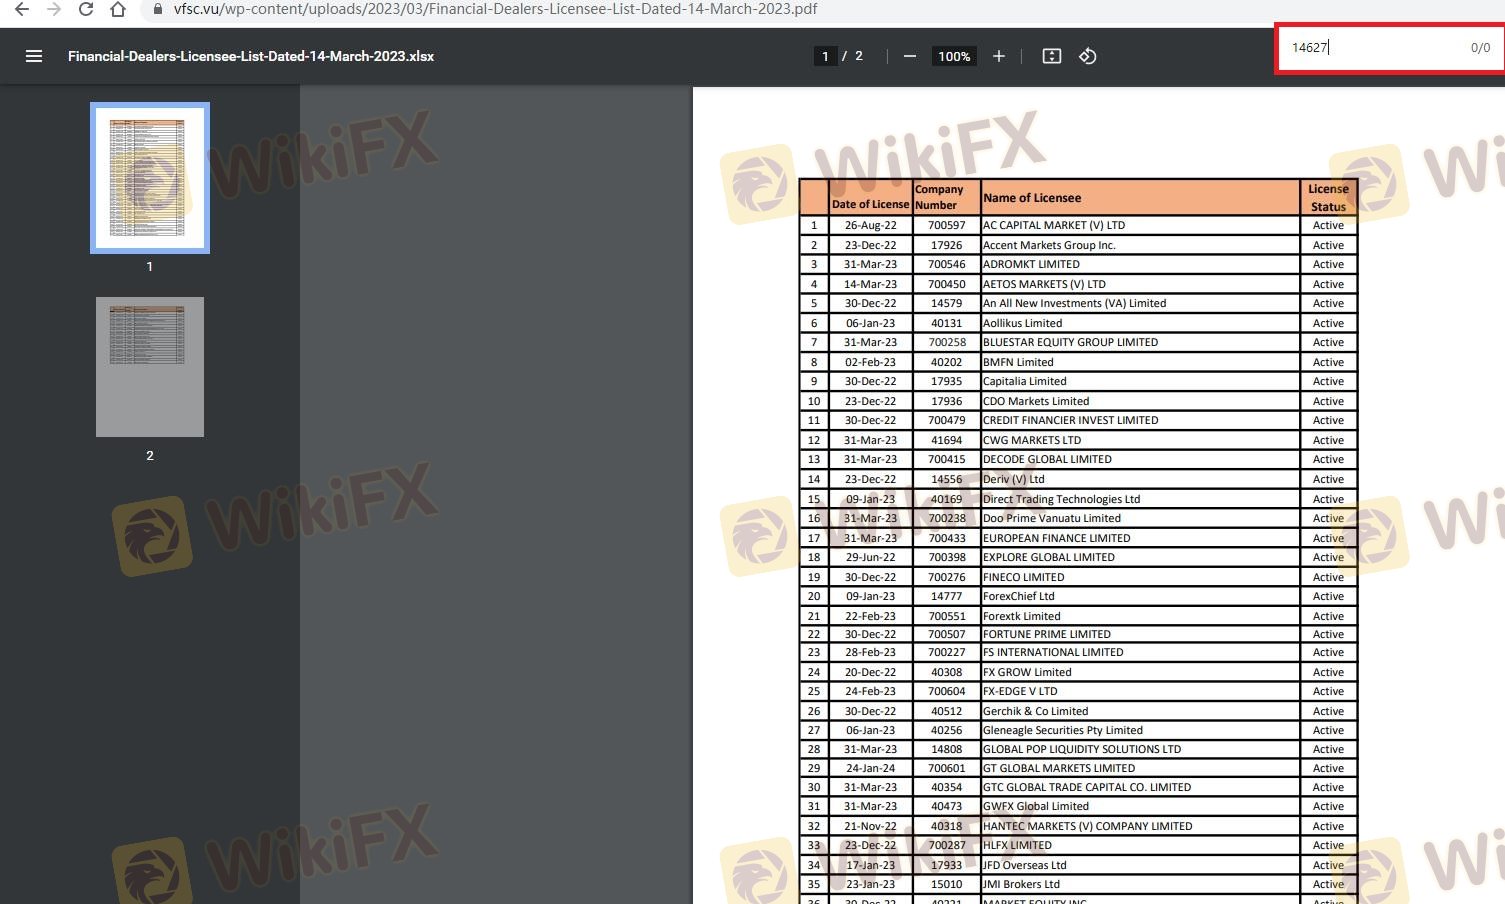The width and height of the screenshot is (1505, 904).
Task: Select 'AC CAPITAL MARKET (V) LTD' cell
Action: pyautogui.click(x=1140, y=226)
